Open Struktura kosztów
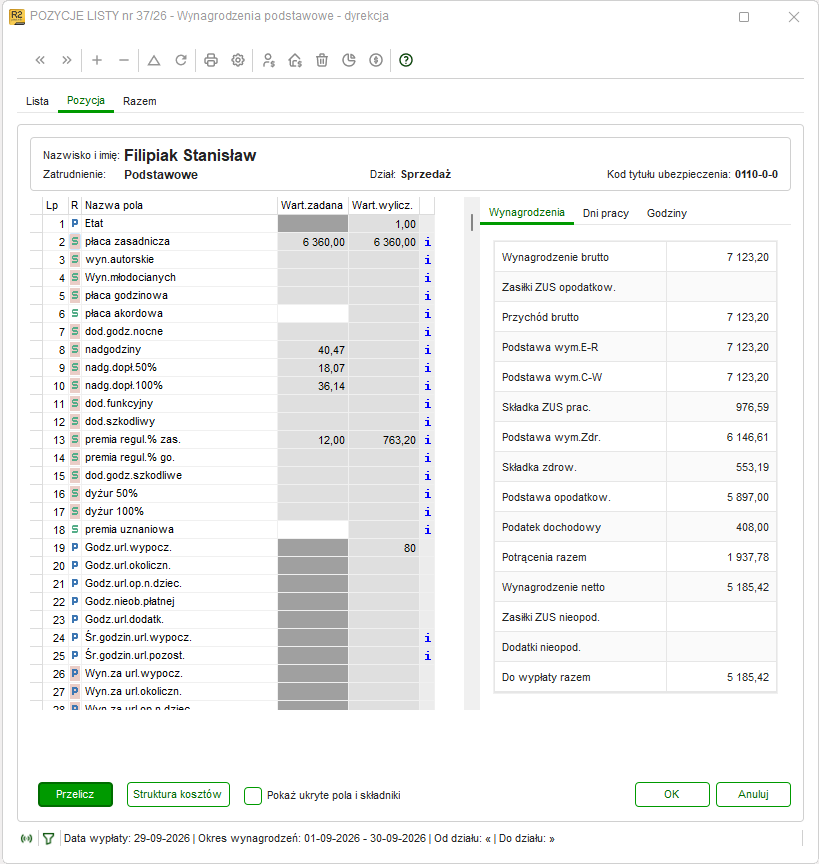The height and width of the screenshot is (864, 819). pyautogui.click(x=178, y=795)
